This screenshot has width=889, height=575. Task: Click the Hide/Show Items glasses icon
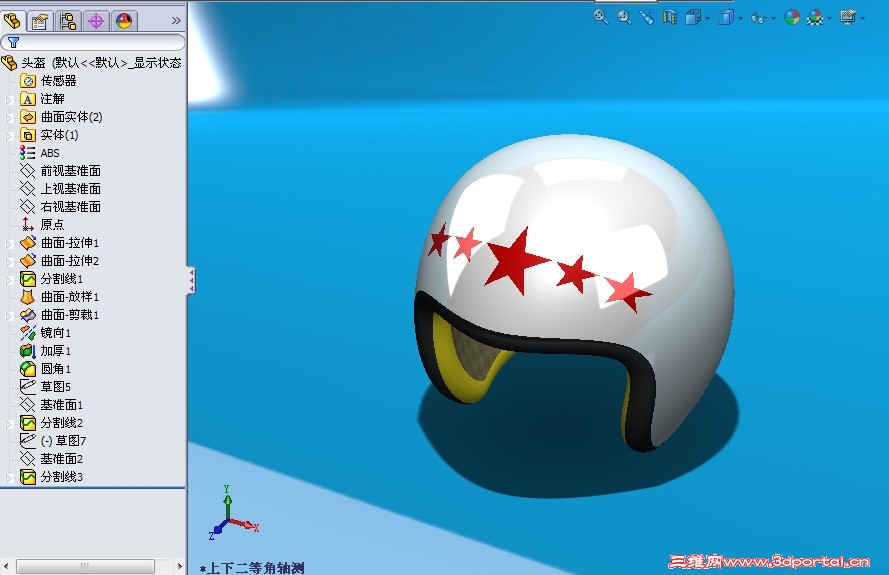click(758, 18)
